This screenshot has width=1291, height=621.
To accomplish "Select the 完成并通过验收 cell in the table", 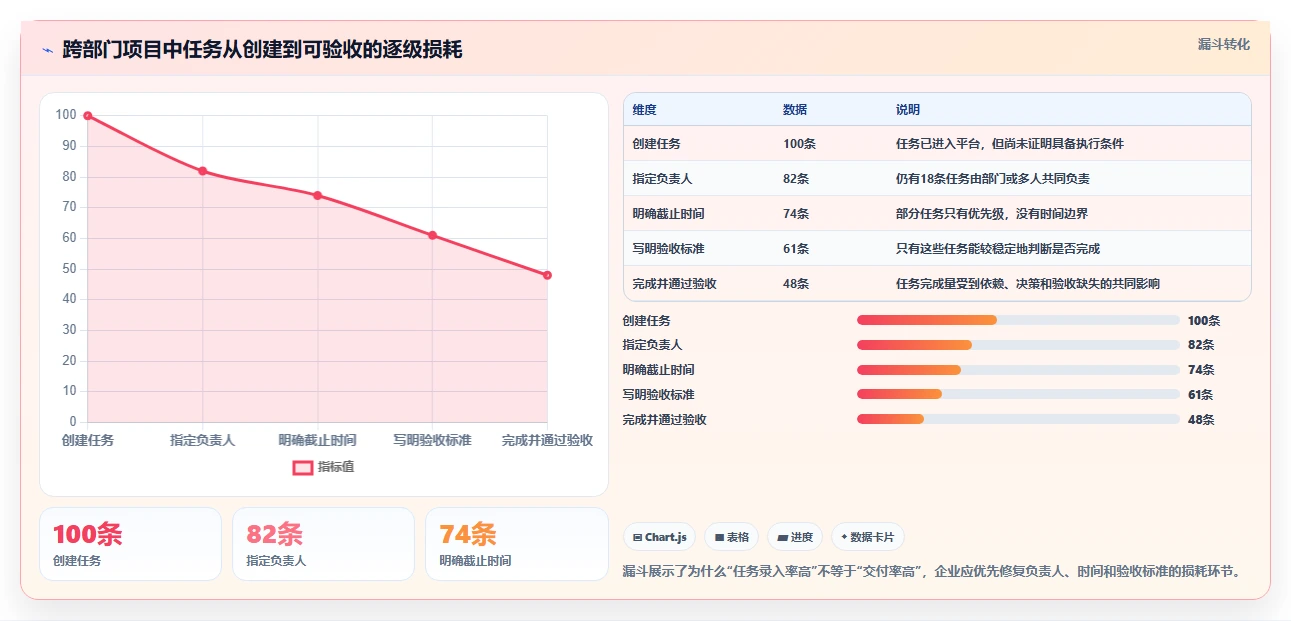I will [x=675, y=284].
